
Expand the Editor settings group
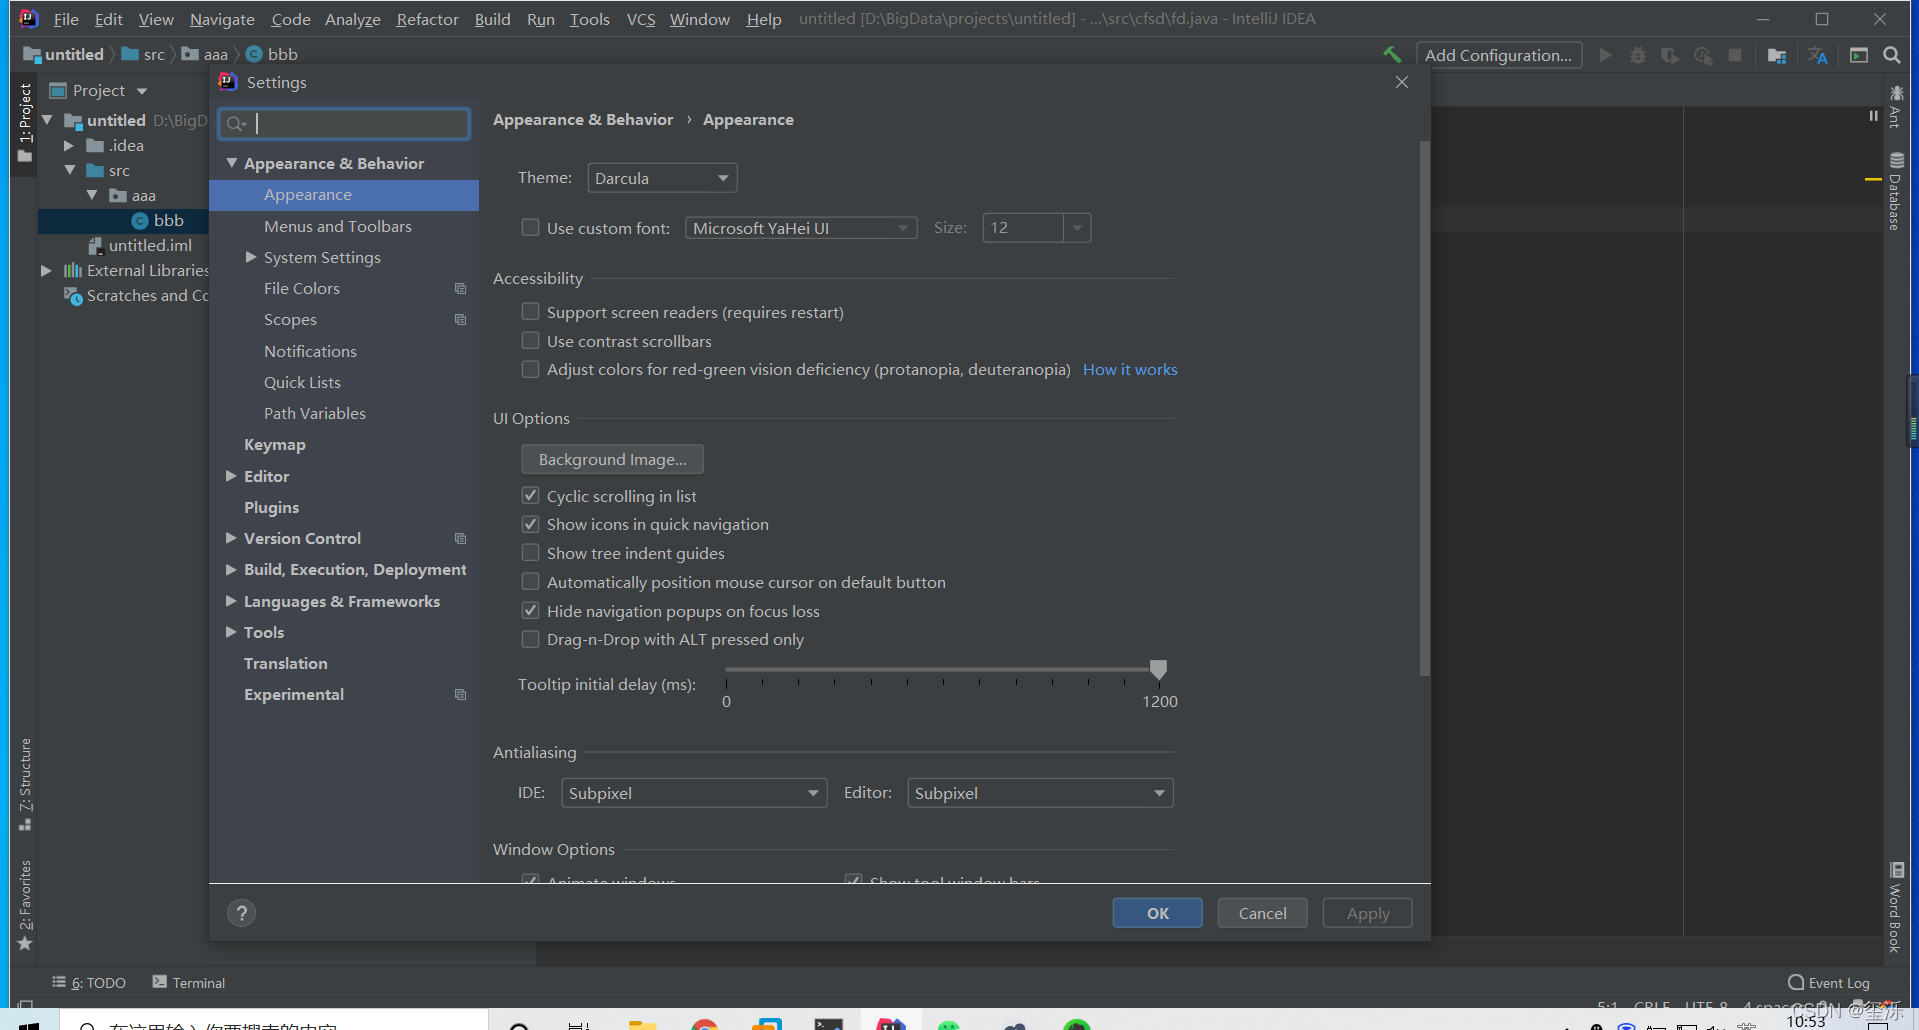point(232,476)
